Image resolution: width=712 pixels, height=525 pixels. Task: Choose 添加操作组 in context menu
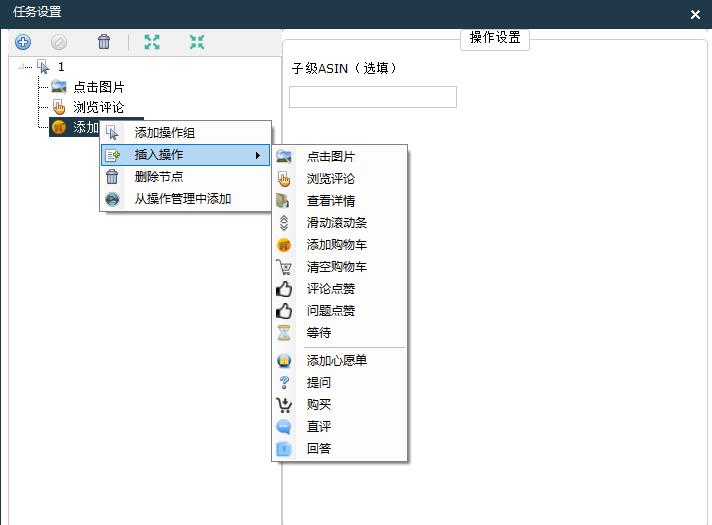click(x=185, y=133)
